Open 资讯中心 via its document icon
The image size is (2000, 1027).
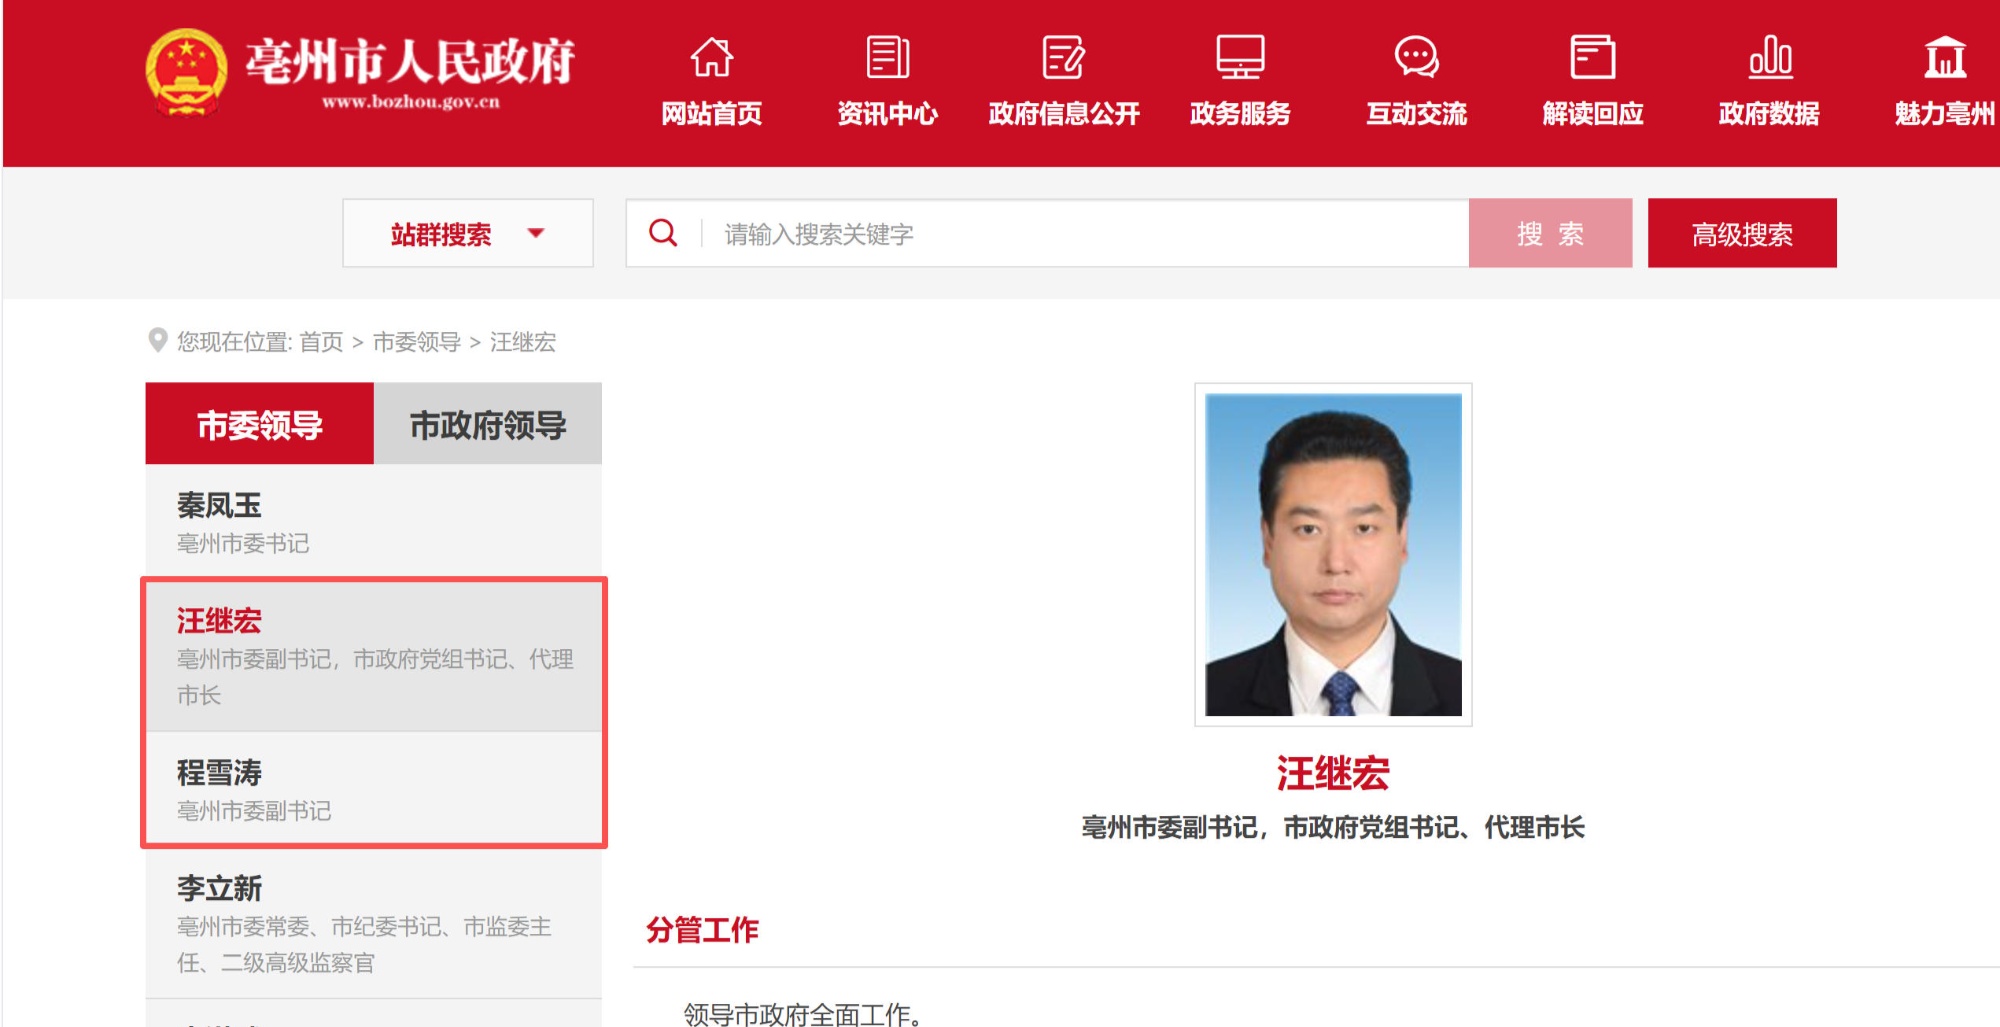point(887,58)
